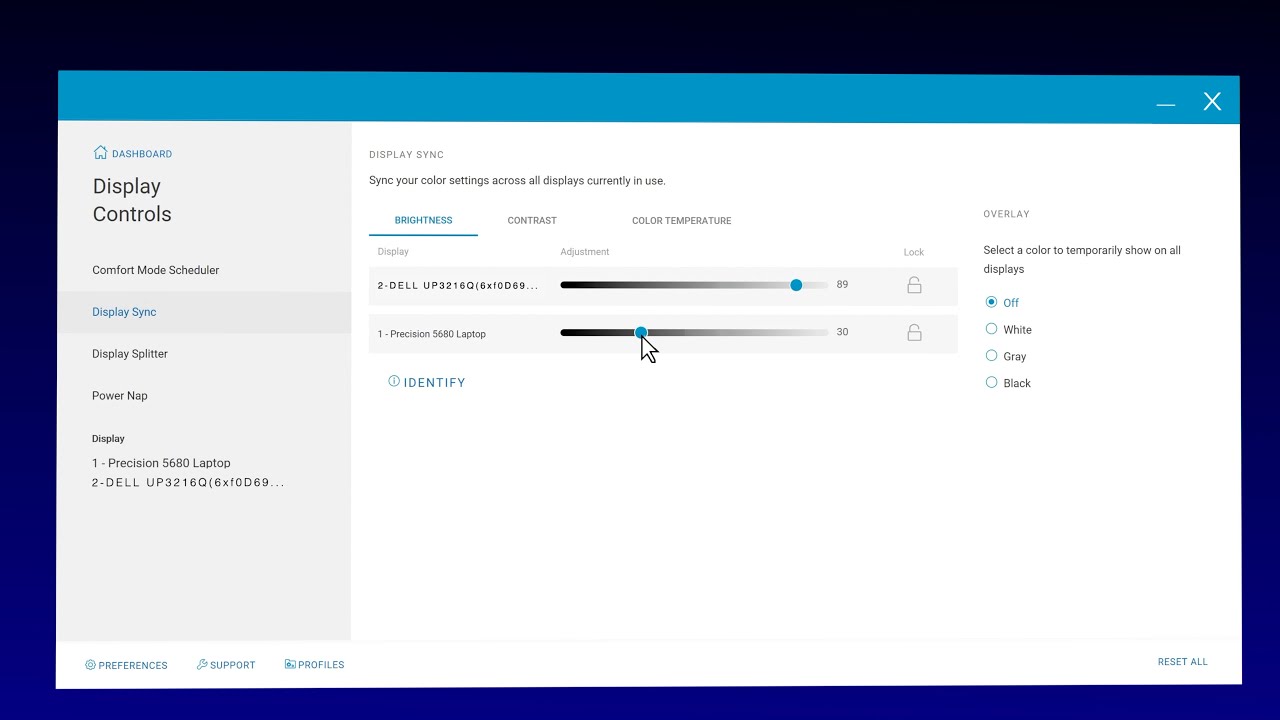Click the brightness value 89
The width and height of the screenshot is (1280, 720).
(842, 285)
